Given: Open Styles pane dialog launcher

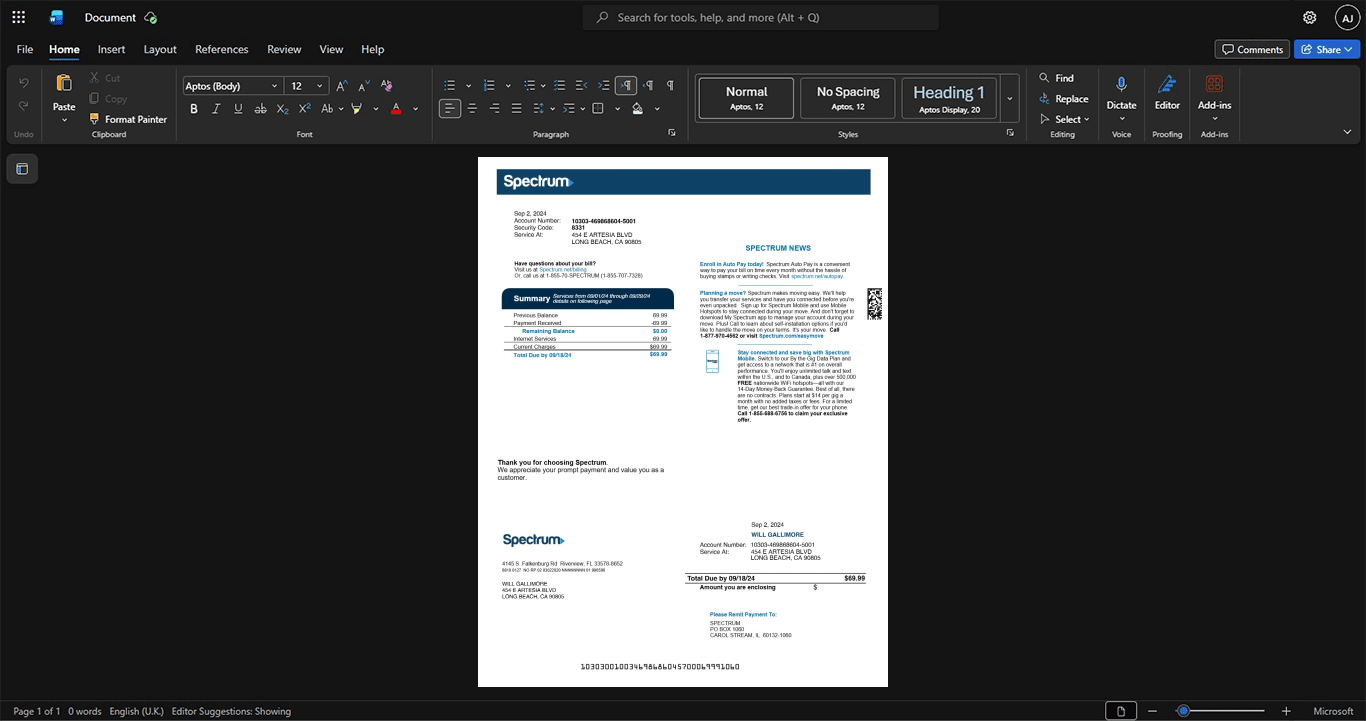Looking at the screenshot, I should (x=1010, y=133).
